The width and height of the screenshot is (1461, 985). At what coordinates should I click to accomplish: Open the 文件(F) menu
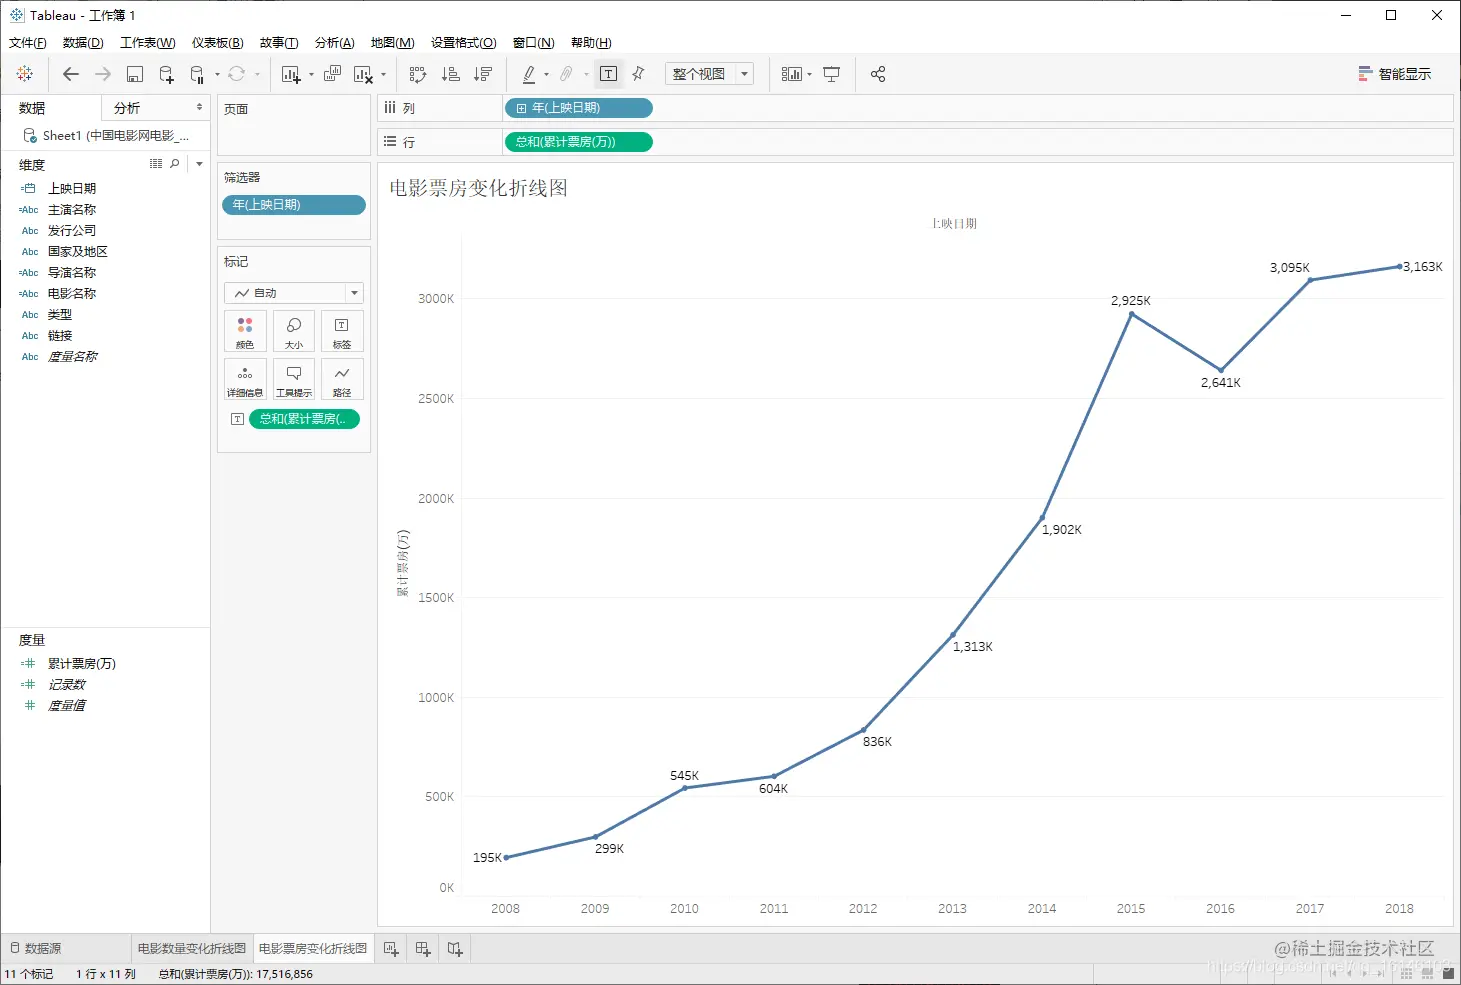coord(28,43)
